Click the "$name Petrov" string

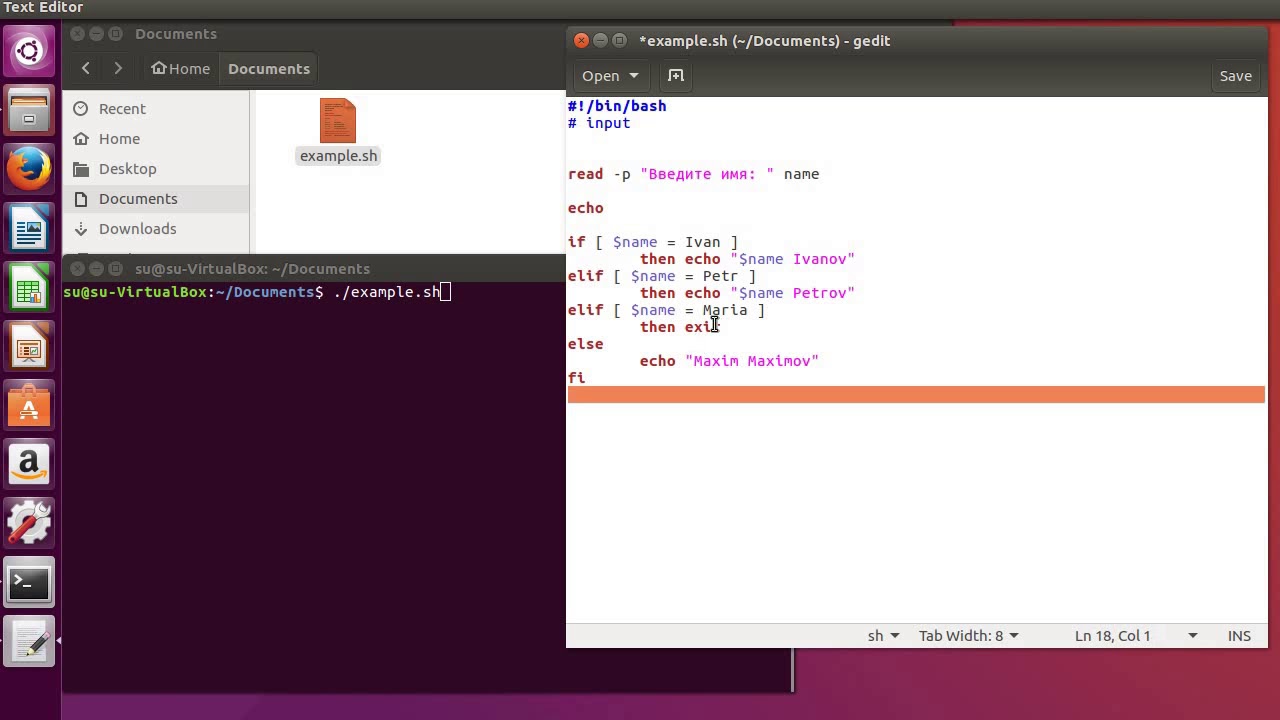tap(792, 293)
